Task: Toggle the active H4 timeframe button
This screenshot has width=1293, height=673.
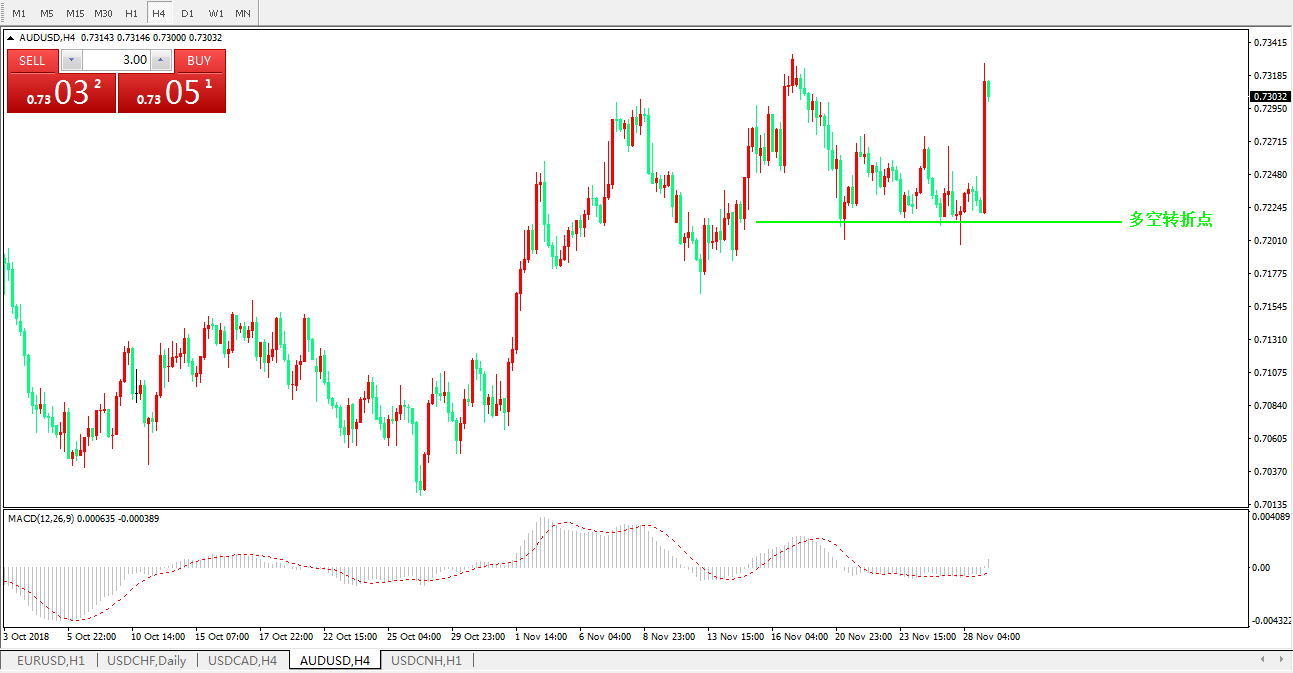Action: click(x=159, y=13)
